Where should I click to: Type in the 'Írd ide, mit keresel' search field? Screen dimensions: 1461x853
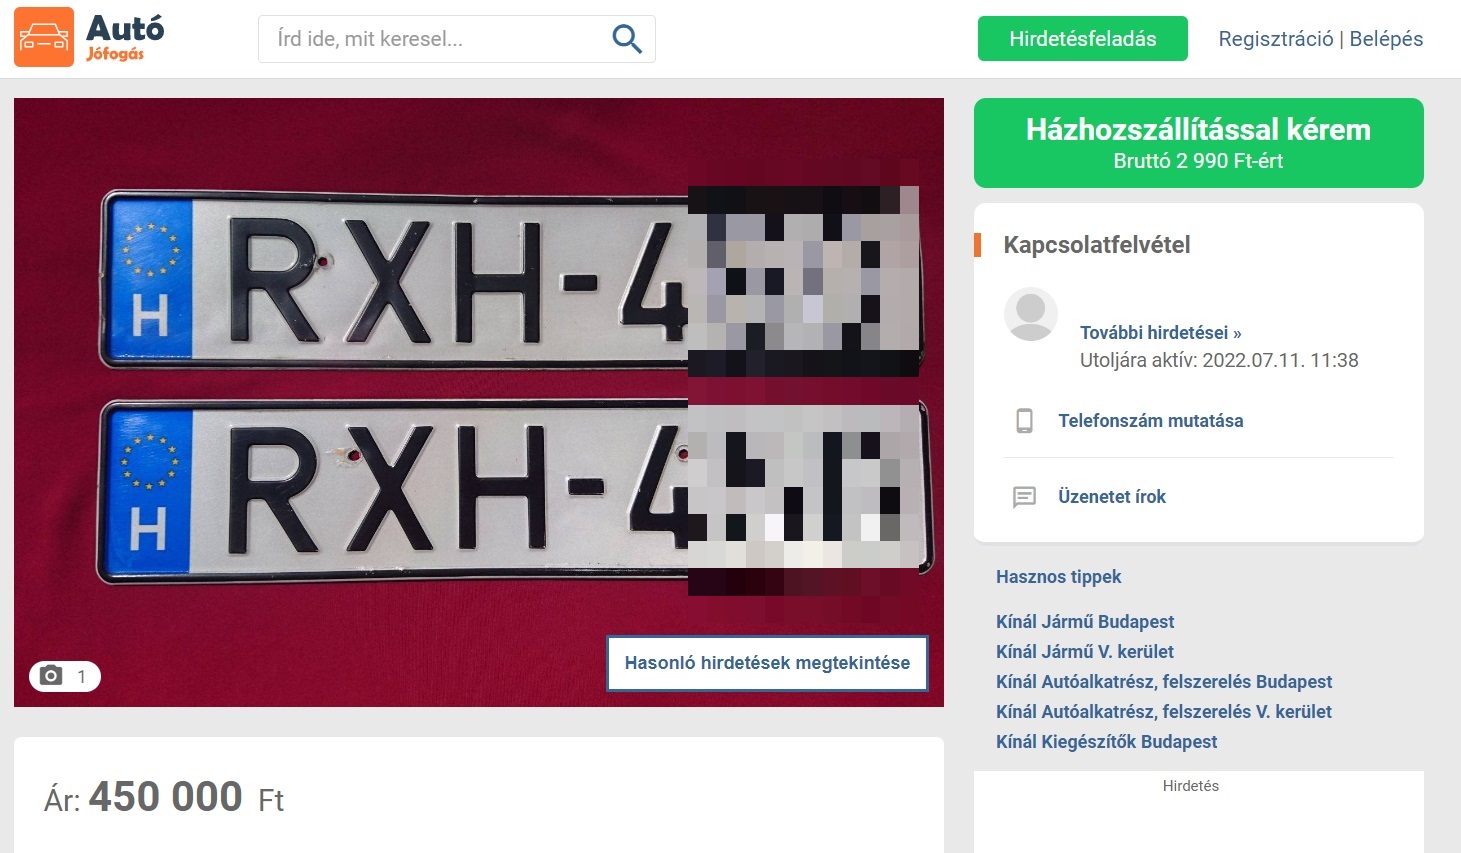pyautogui.click(x=435, y=39)
